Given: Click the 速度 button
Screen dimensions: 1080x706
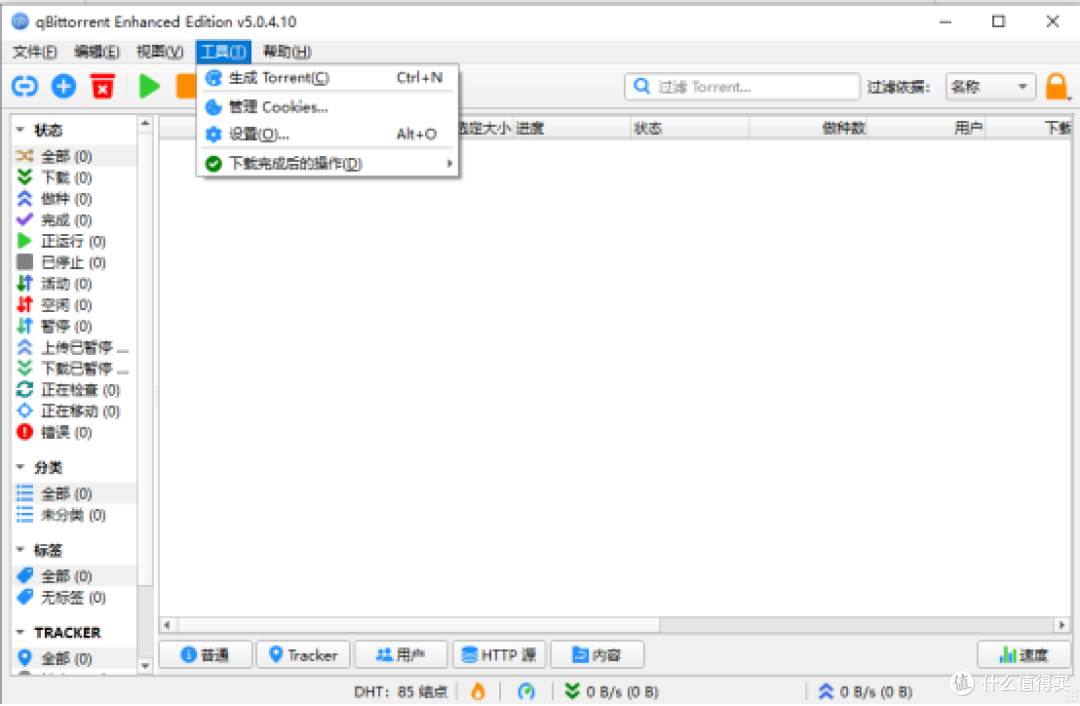Looking at the screenshot, I should coord(1024,654).
